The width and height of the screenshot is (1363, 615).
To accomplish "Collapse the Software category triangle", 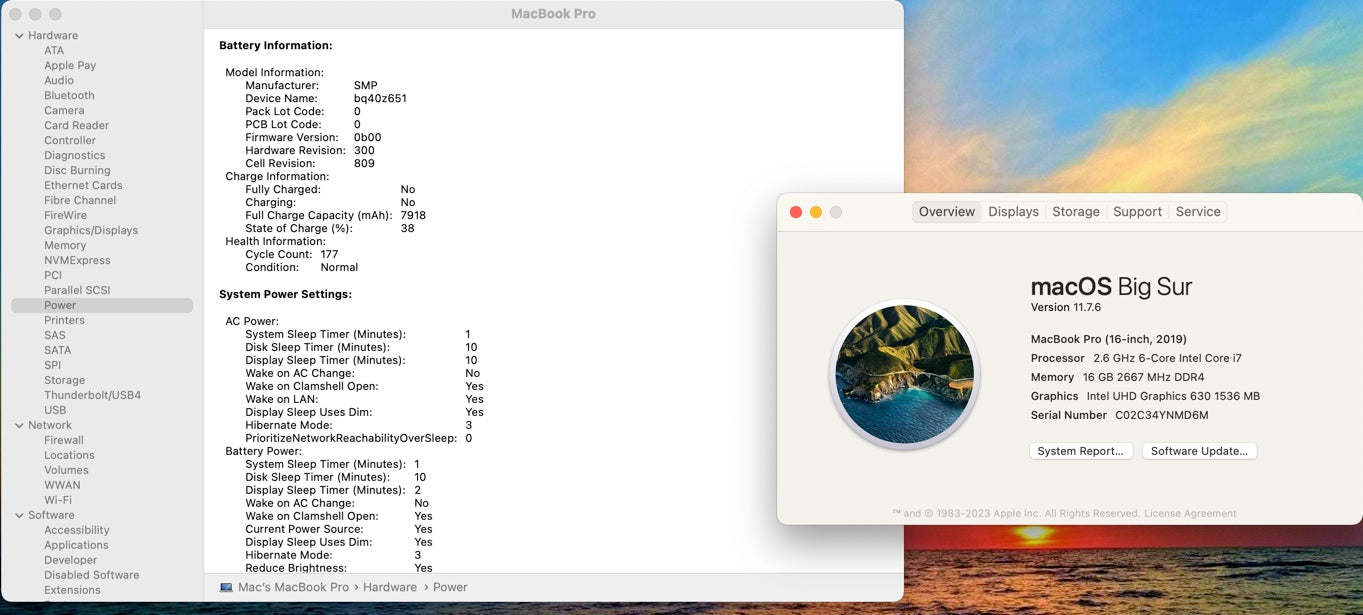I will pyautogui.click(x=19, y=515).
